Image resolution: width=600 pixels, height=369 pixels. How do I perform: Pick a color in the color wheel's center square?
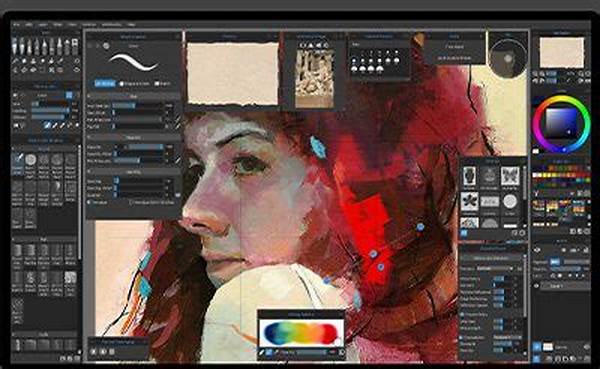coord(561,123)
